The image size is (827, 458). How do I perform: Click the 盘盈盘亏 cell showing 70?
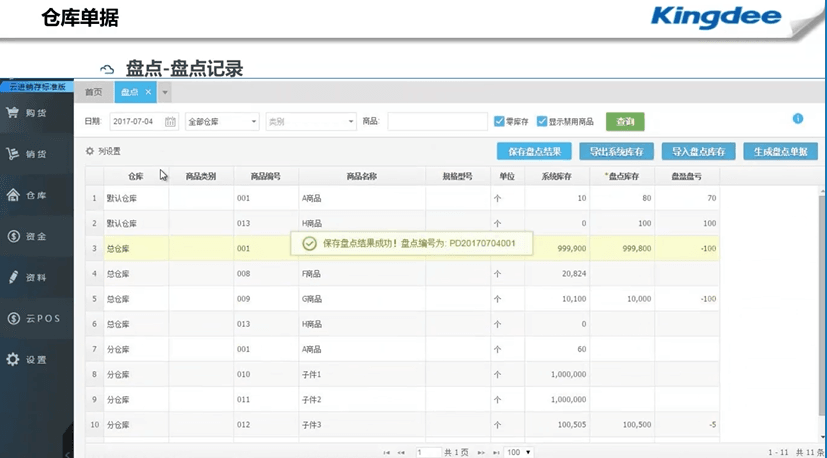click(x=687, y=198)
